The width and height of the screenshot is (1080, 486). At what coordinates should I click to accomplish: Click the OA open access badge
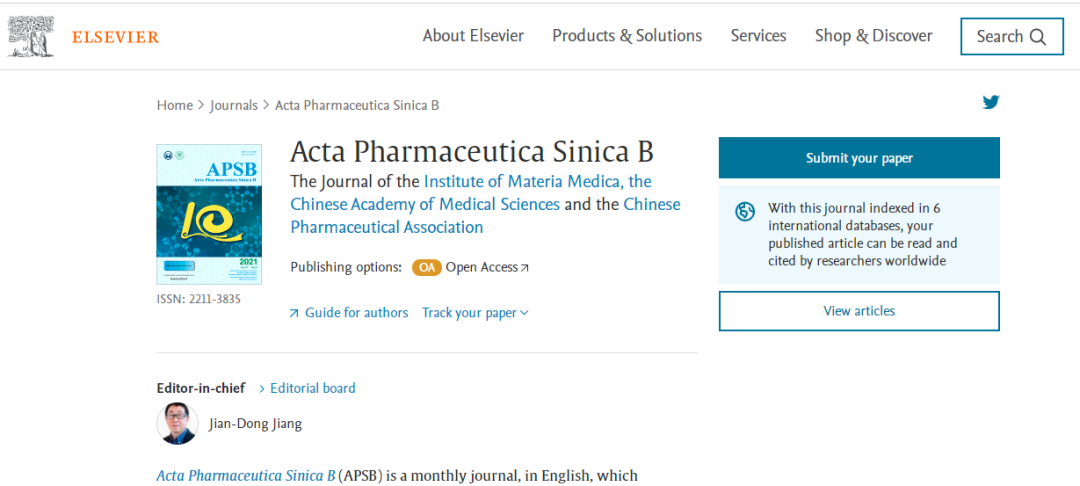pos(427,267)
